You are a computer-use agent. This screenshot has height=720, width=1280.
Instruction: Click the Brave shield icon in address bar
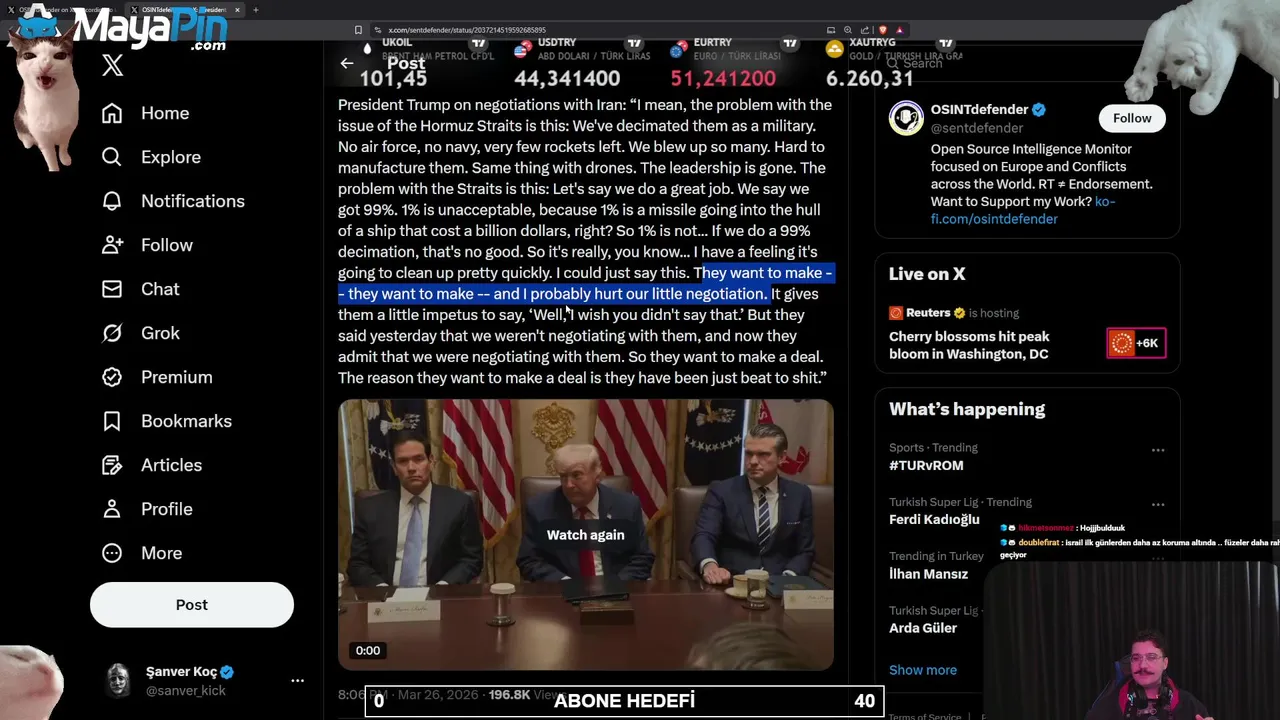tap(884, 30)
